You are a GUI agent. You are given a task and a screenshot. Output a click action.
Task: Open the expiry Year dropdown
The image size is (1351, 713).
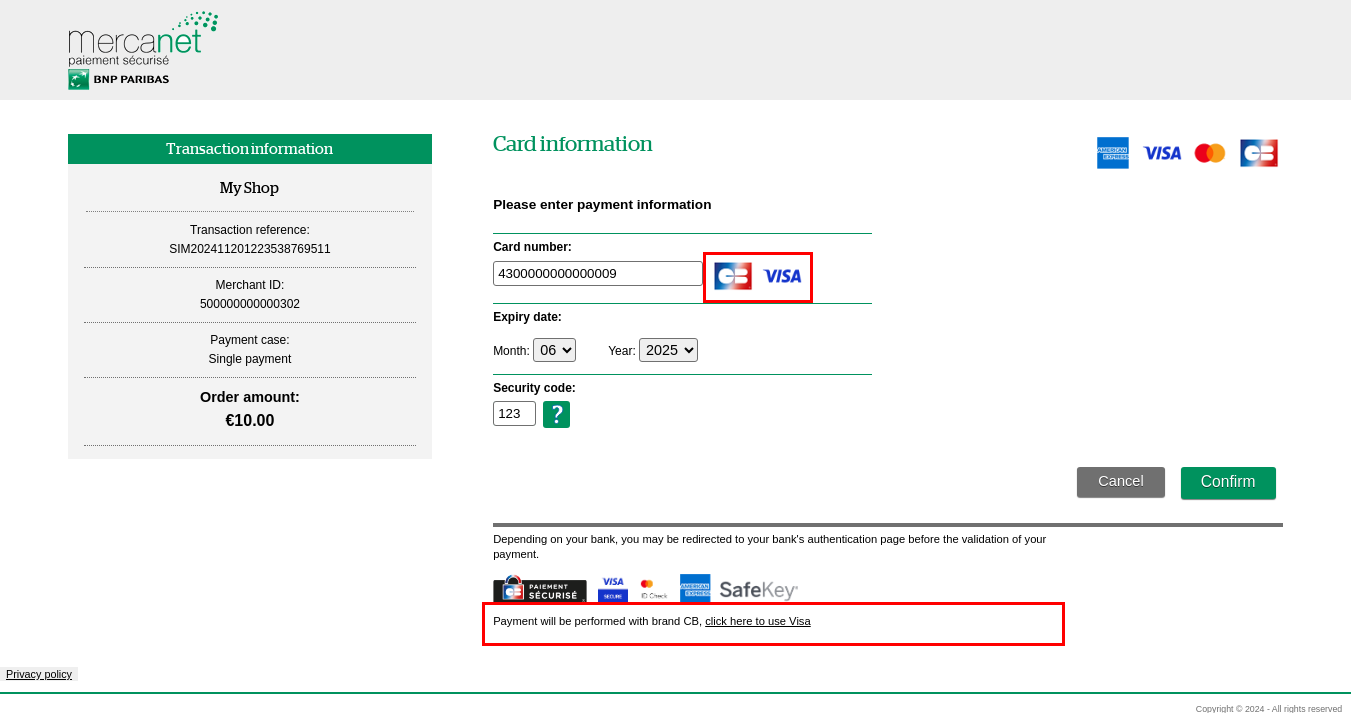[x=668, y=349]
